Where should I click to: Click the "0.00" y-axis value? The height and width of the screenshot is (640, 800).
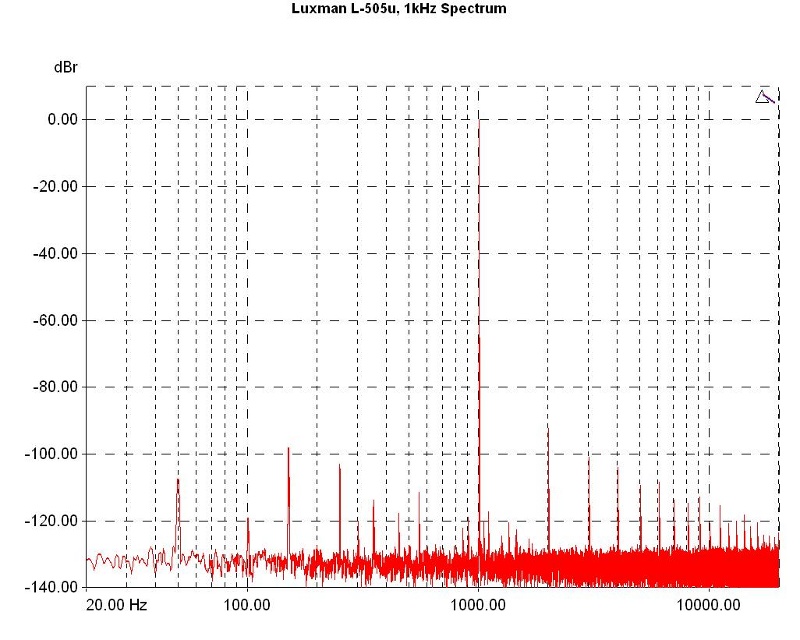(63, 119)
